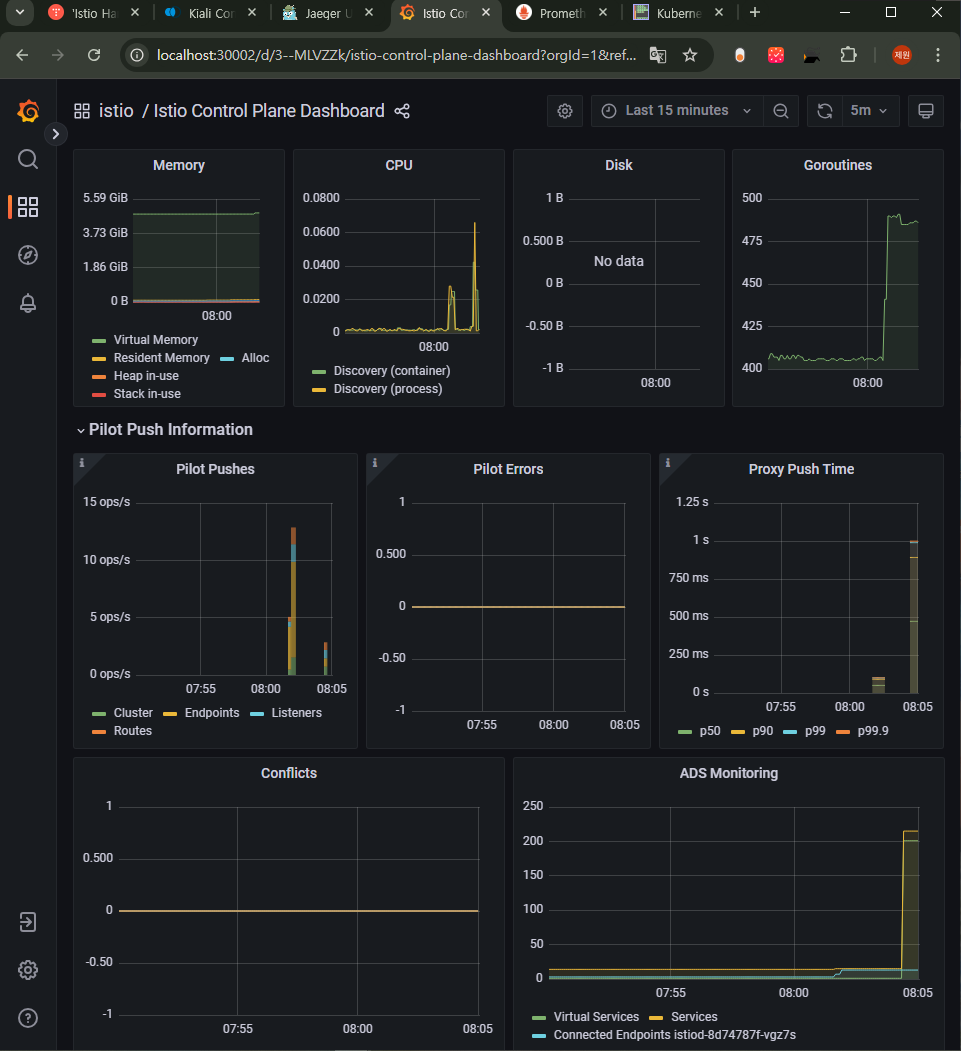The image size is (961, 1051).
Task: Open the 5m refresh interval dropdown
Action: (x=869, y=111)
